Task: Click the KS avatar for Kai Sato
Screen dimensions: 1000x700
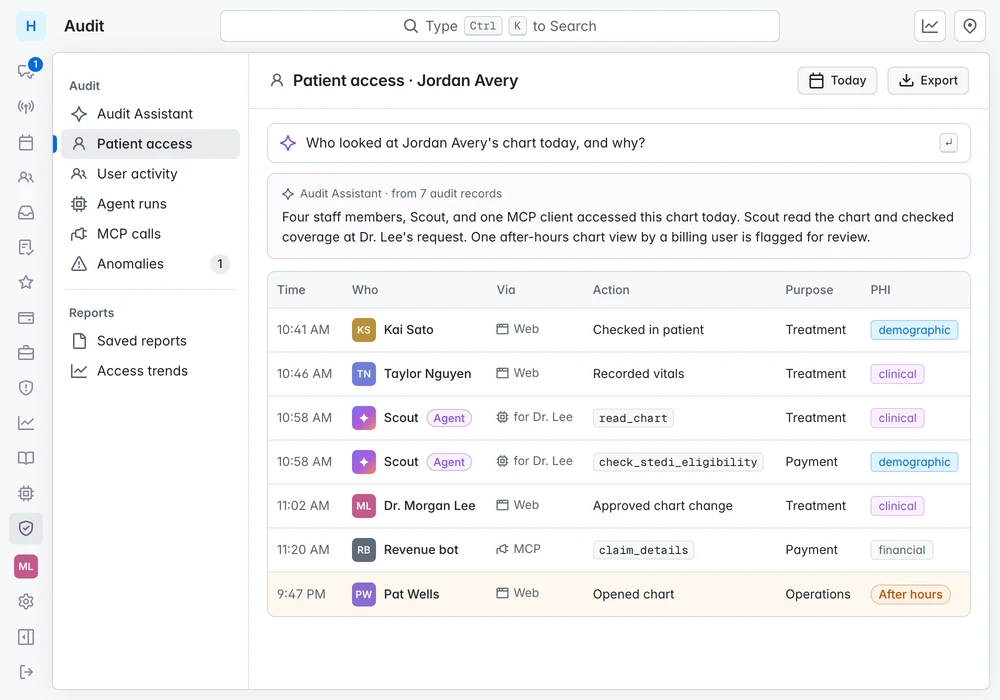Action: [x=364, y=330]
